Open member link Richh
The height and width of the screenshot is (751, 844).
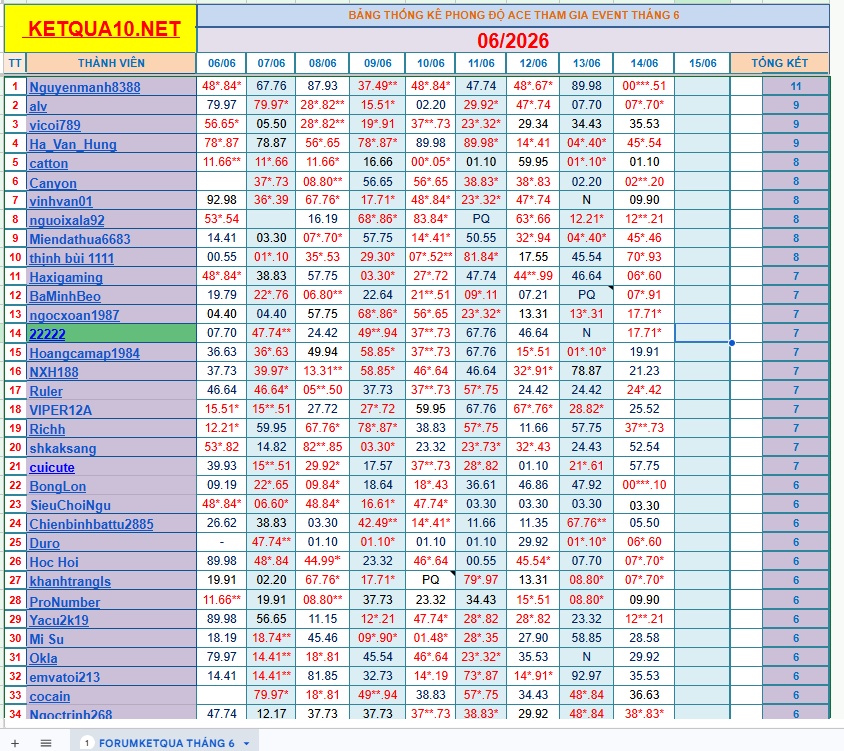coord(47,429)
